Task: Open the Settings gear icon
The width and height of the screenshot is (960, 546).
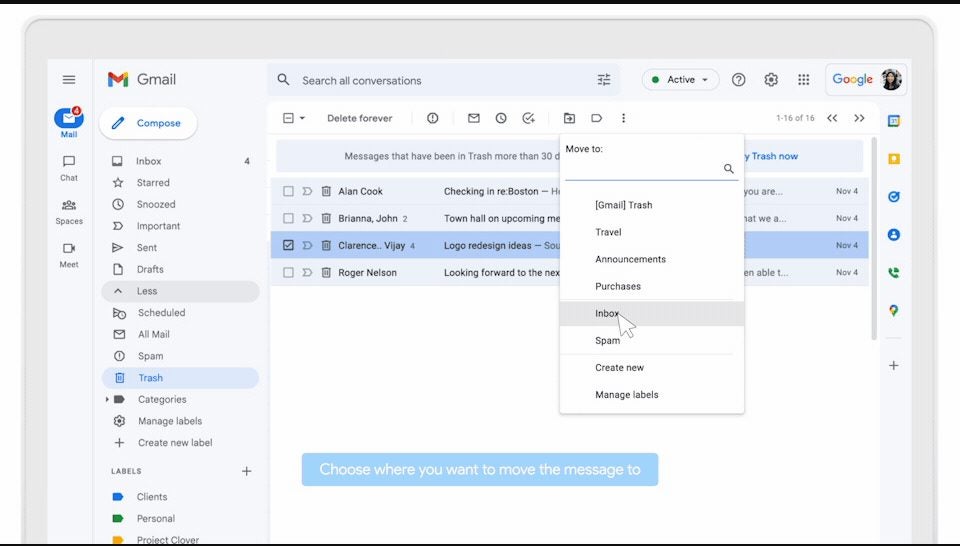Action: pyautogui.click(x=771, y=80)
